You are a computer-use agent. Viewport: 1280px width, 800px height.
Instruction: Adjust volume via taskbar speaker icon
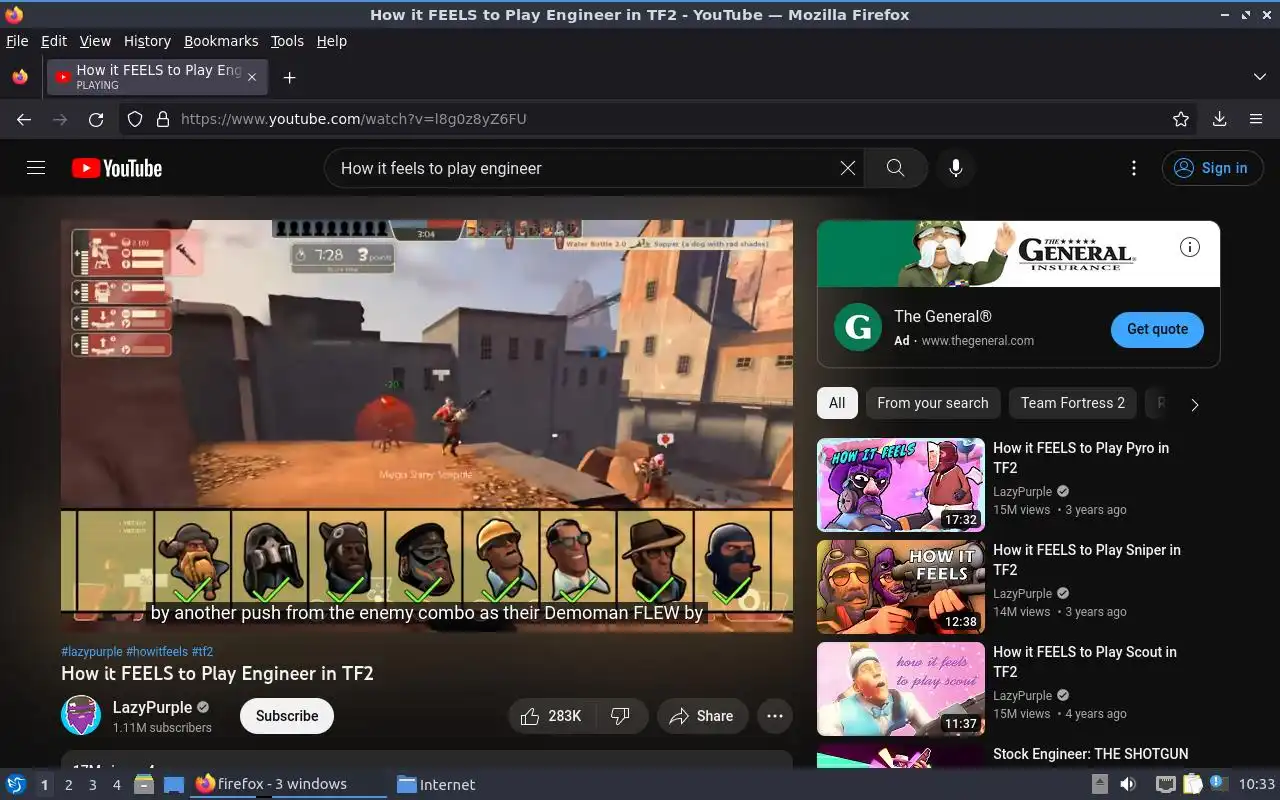click(1127, 784)
